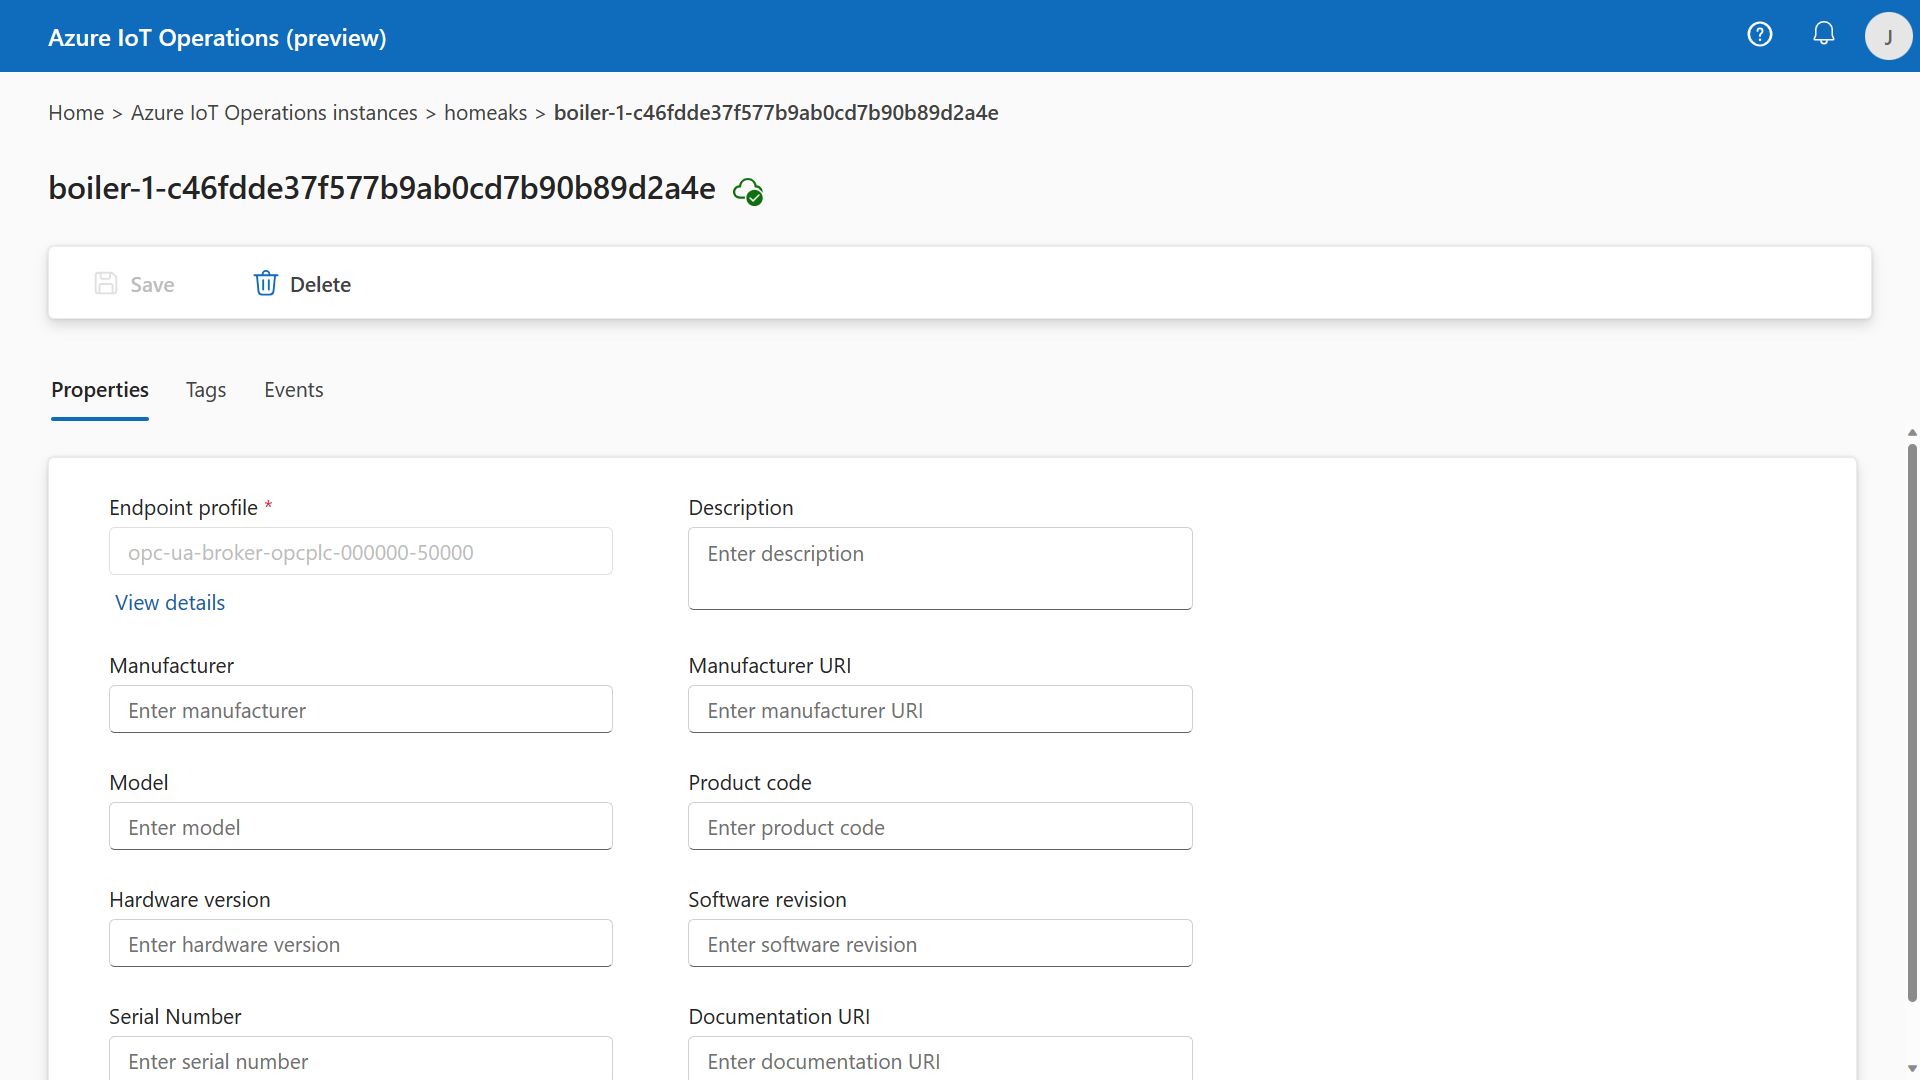This screenshot has width=1920, height=1080.
Task: Focus the Description text area
Action: (x=940, y=569)
